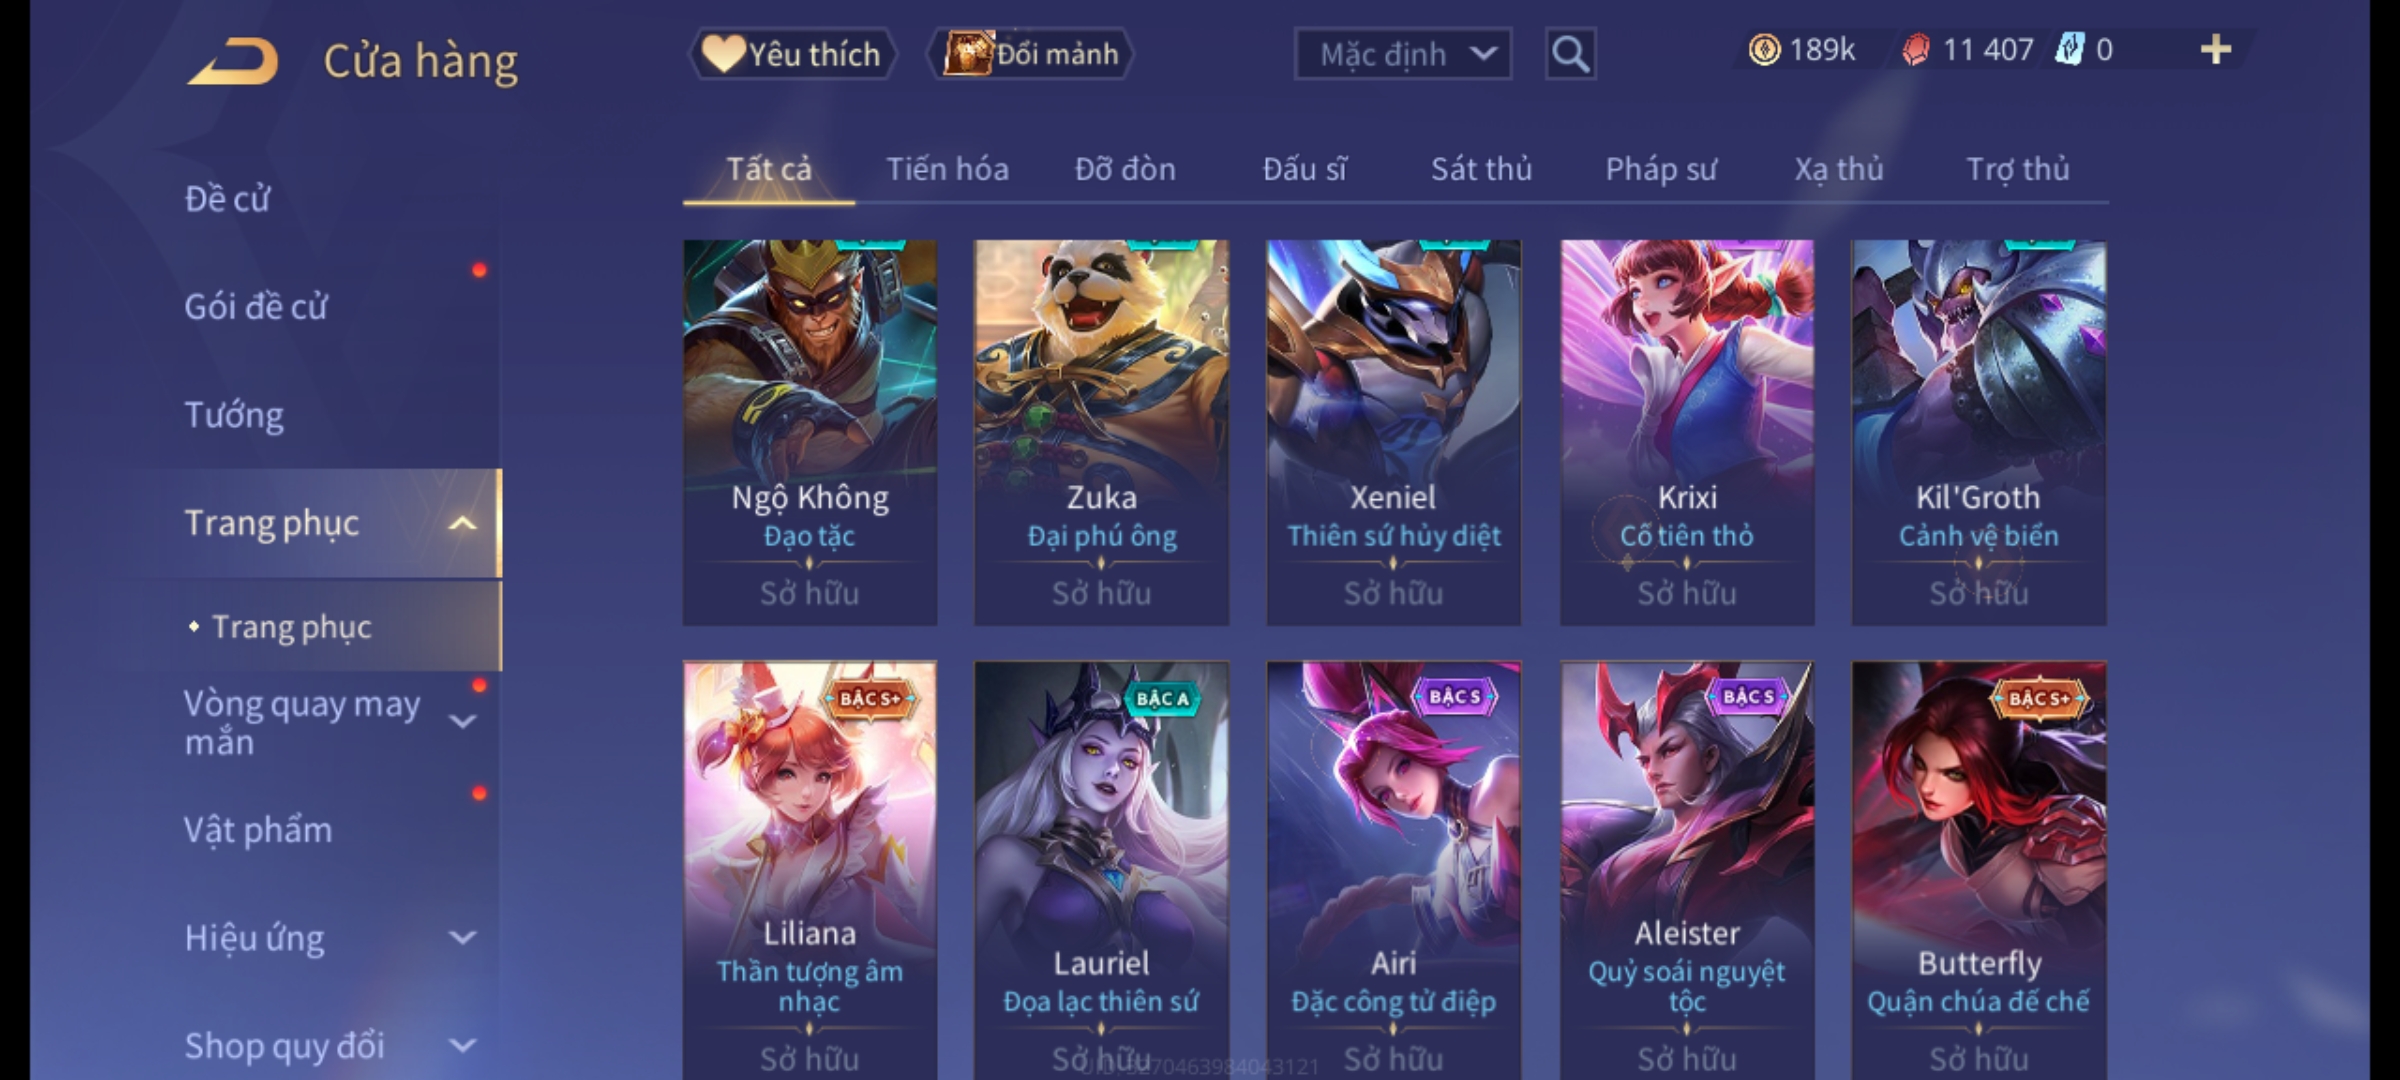Go to Tướng in the sidebar
The image size is (2400, 1080).
234,415
